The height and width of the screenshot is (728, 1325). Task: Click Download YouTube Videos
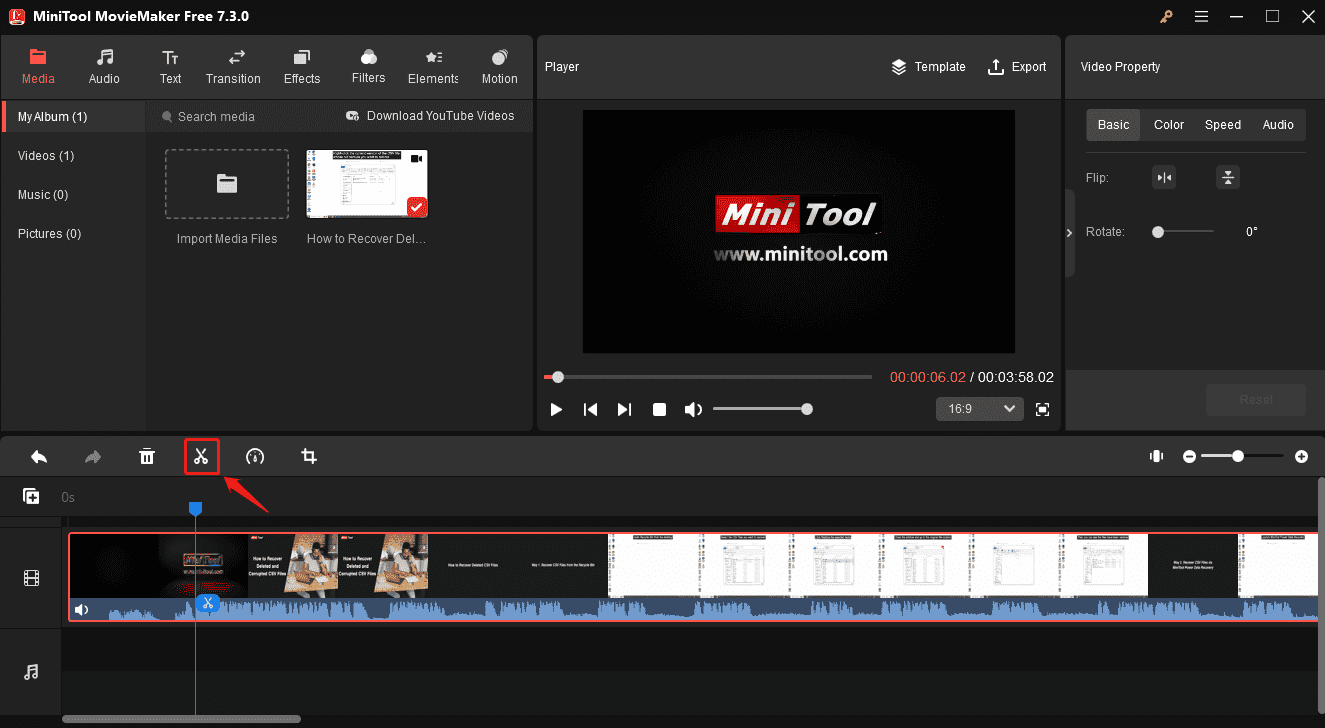click(430, 116)
